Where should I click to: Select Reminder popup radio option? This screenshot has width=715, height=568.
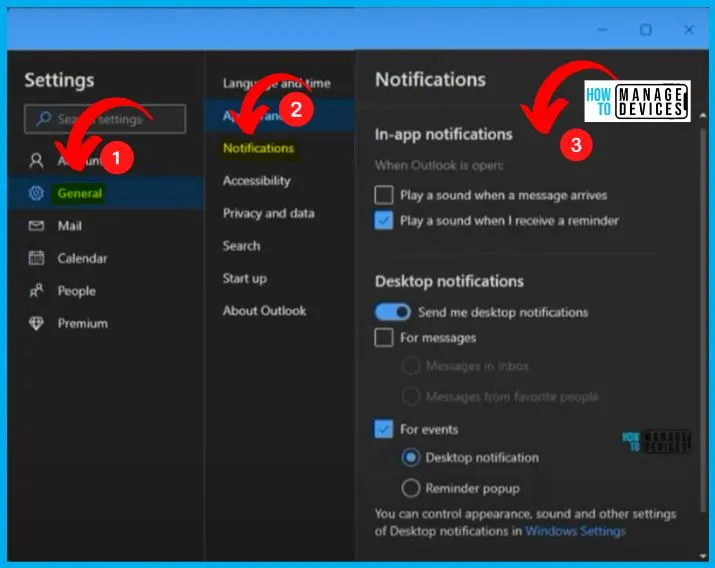pos(410,488)
